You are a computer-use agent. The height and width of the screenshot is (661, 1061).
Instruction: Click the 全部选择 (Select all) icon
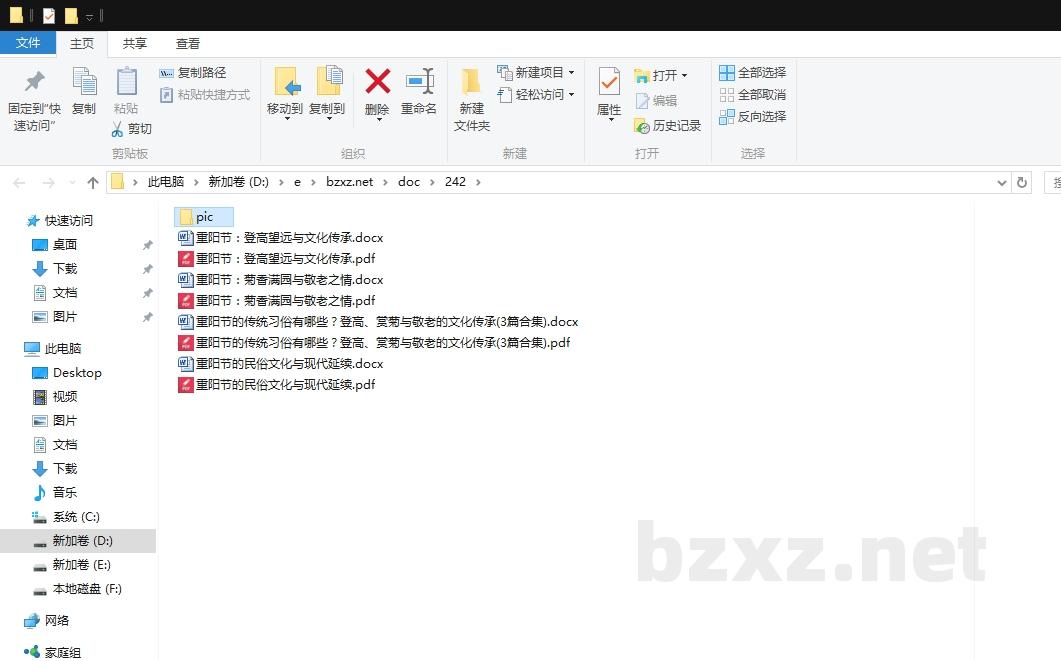coord(727,72)
